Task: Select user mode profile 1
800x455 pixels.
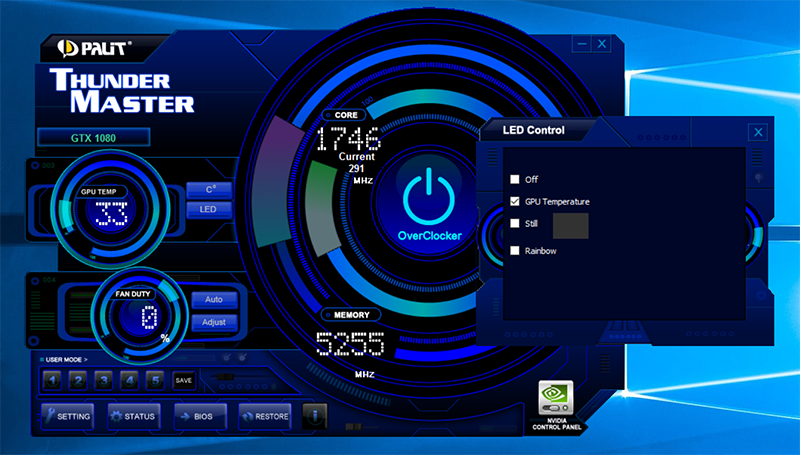Action: (53, 380)
